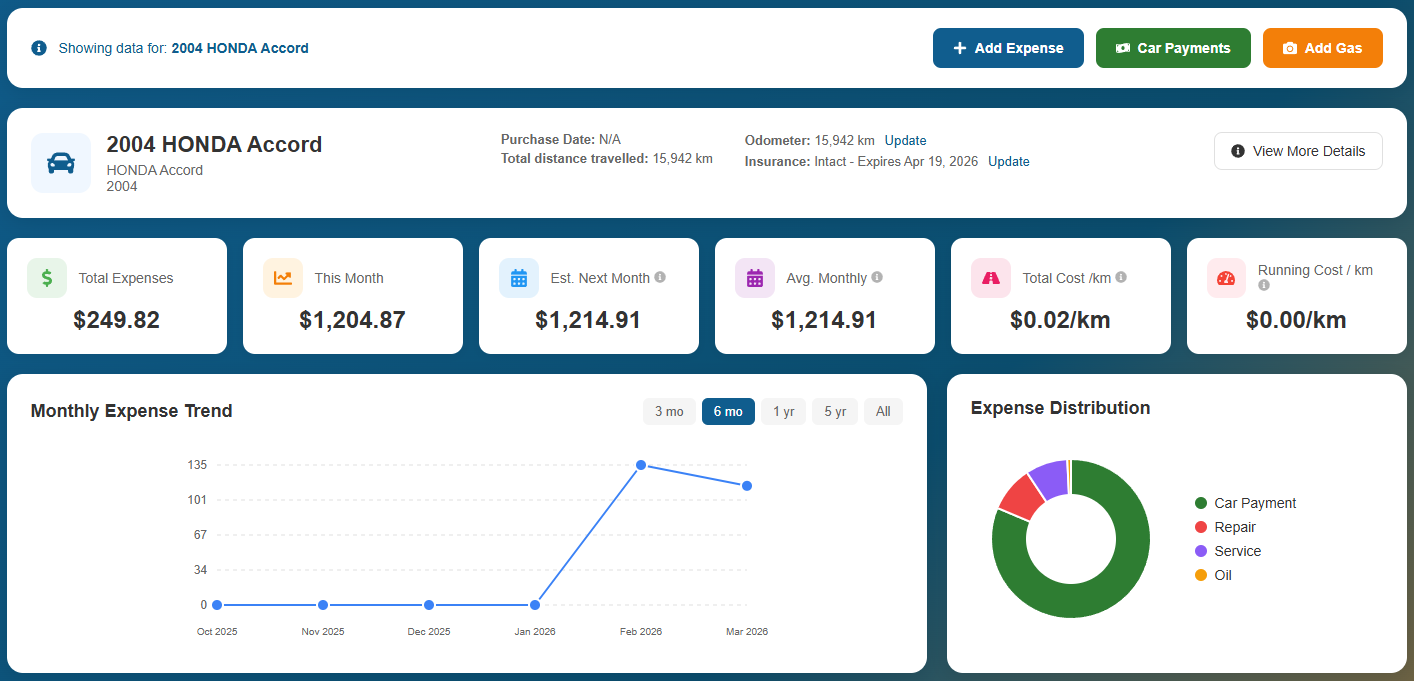Click the info tooltip icon next to Est. Next Month
This screenshot has height=681, width=1414.
[x=660, y=277]
